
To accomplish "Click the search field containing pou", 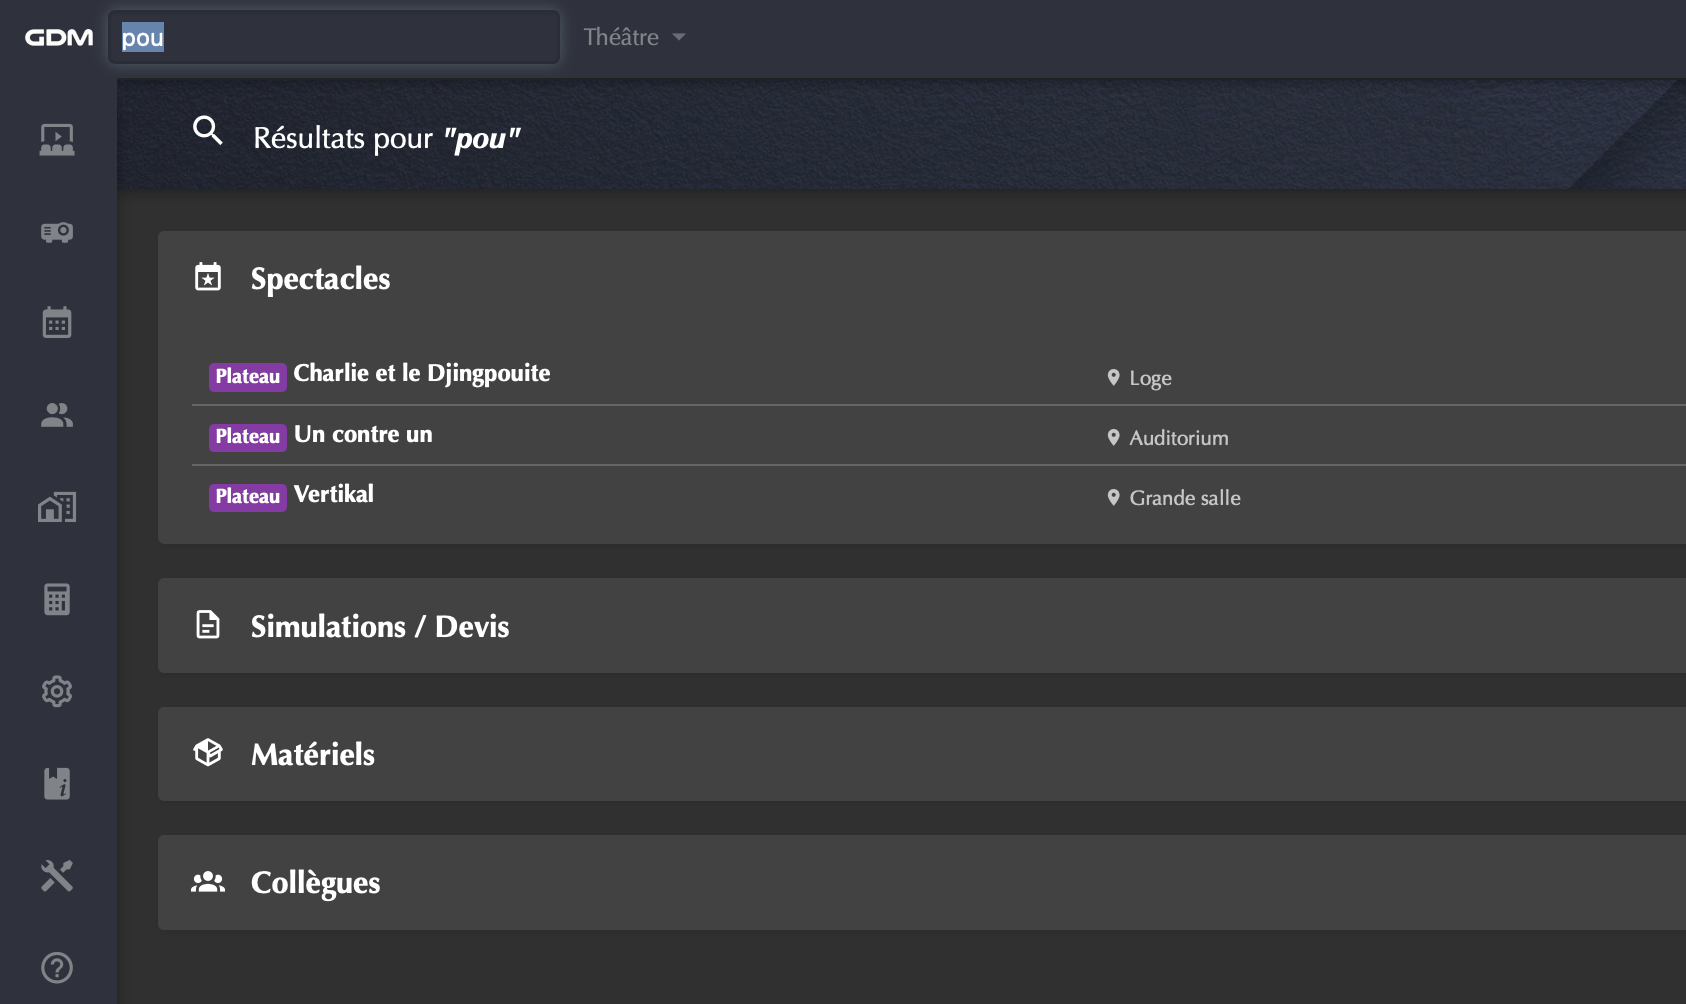I will [334, 38].
